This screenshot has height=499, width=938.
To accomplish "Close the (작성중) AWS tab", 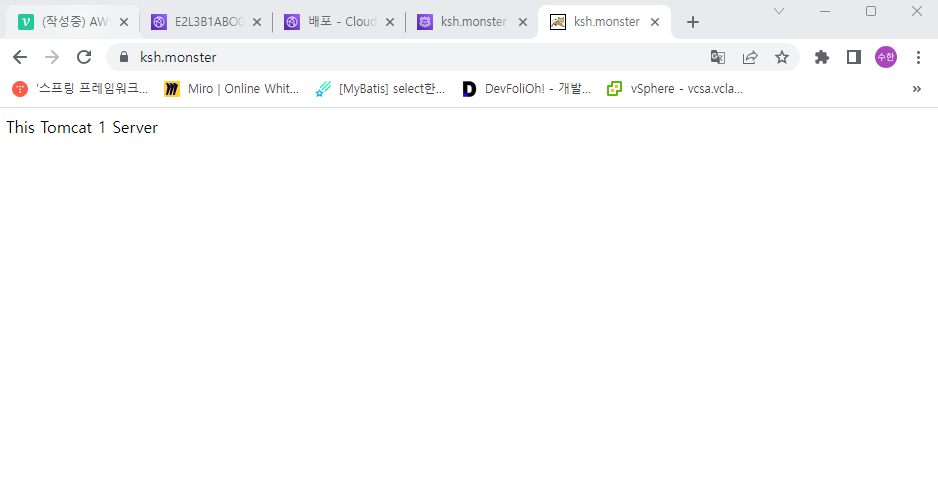I will tap(124, 22).
